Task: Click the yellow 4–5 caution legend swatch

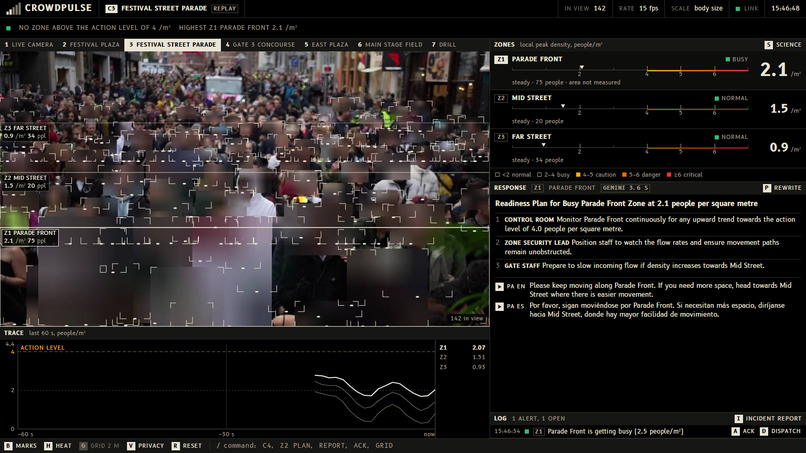Action: pyautogui.click(x=578, y=175)
